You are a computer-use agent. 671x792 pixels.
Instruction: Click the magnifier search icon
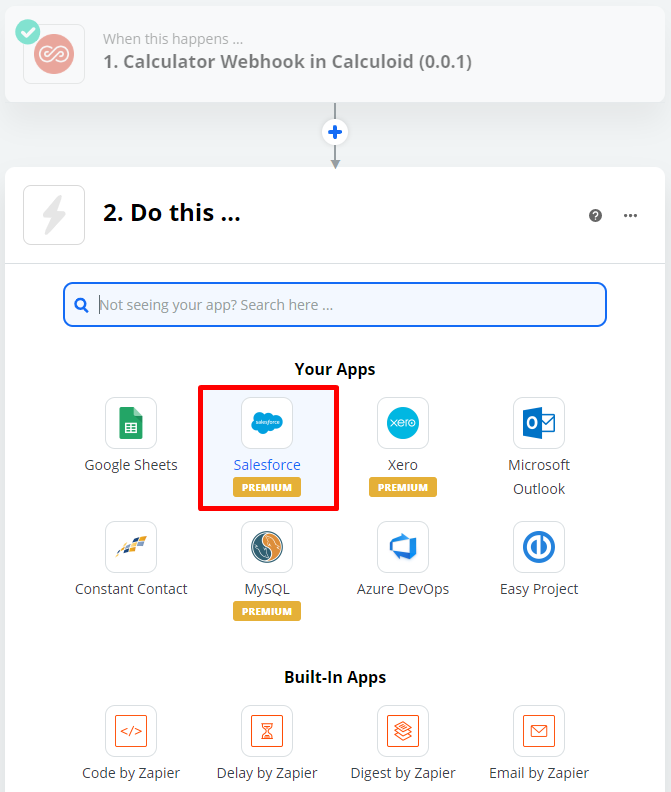tap(81, 305)
